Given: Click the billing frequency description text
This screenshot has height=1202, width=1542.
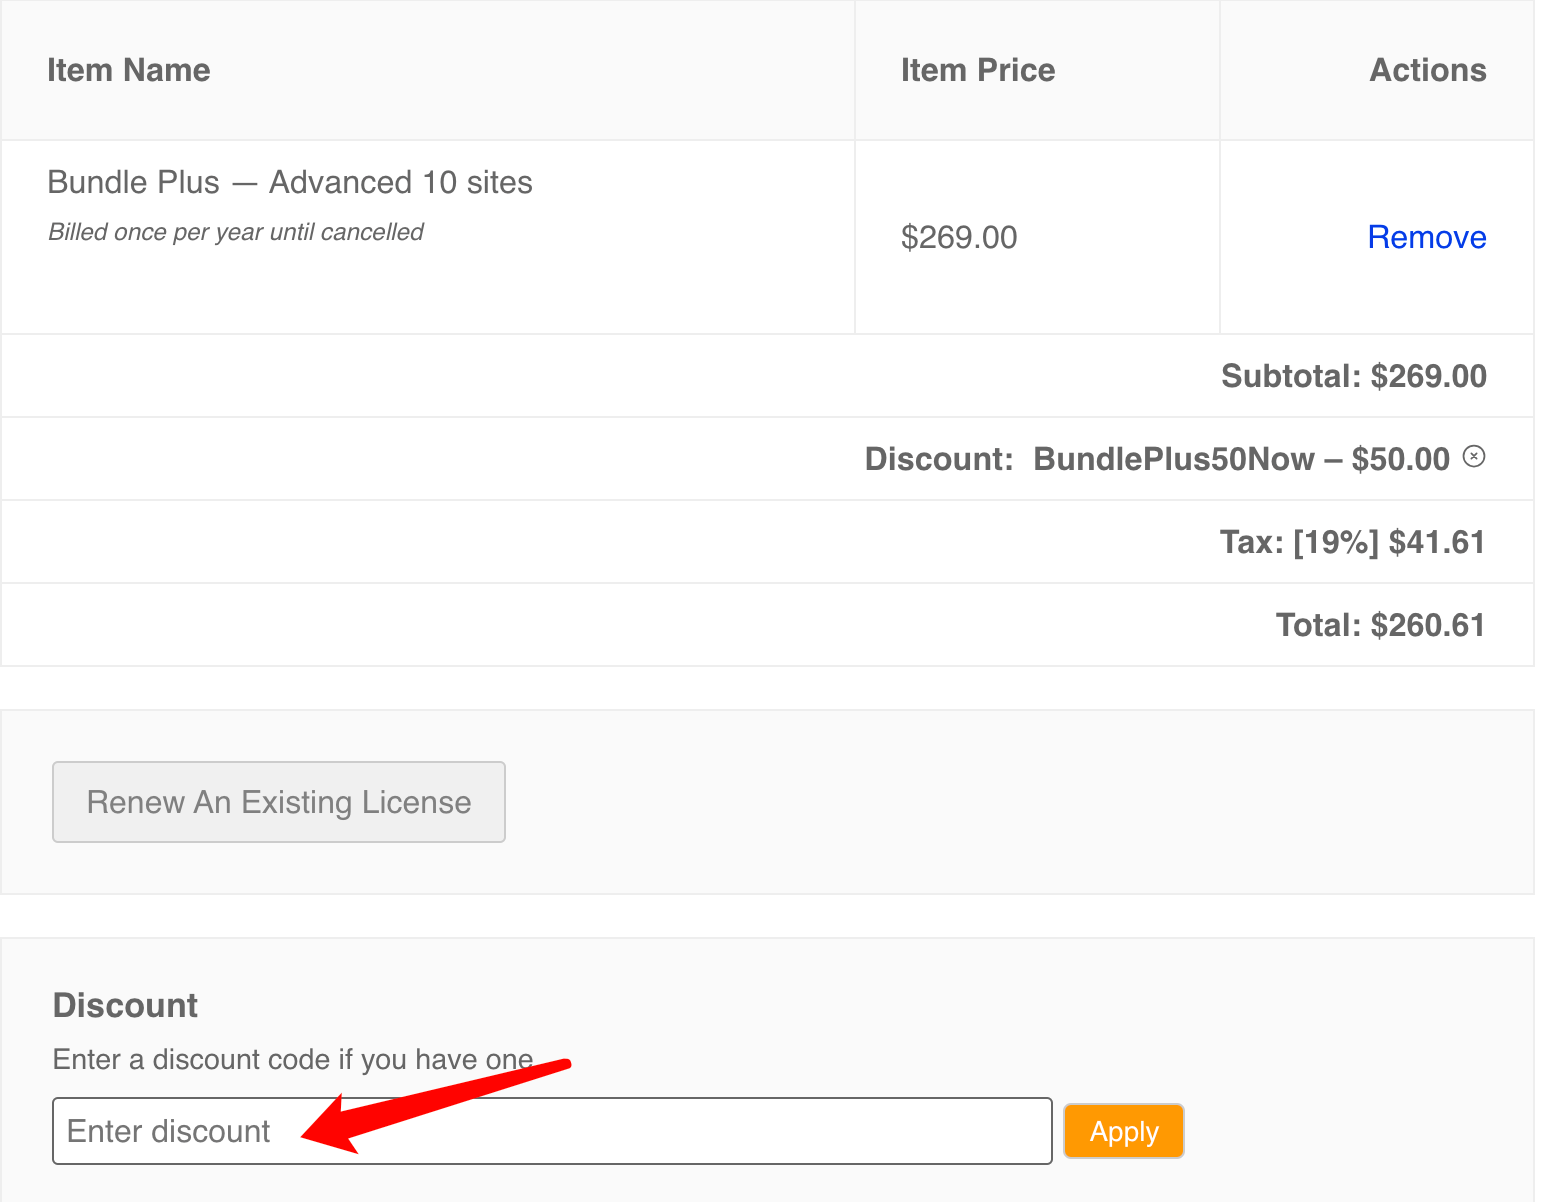Looking at the screenshot, I should (235, 231).
